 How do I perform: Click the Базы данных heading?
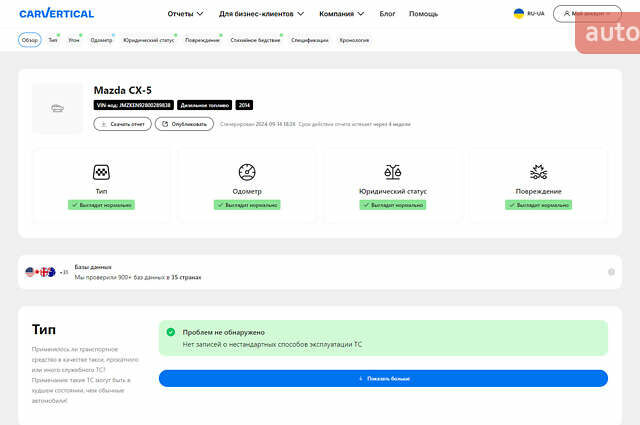93,267
